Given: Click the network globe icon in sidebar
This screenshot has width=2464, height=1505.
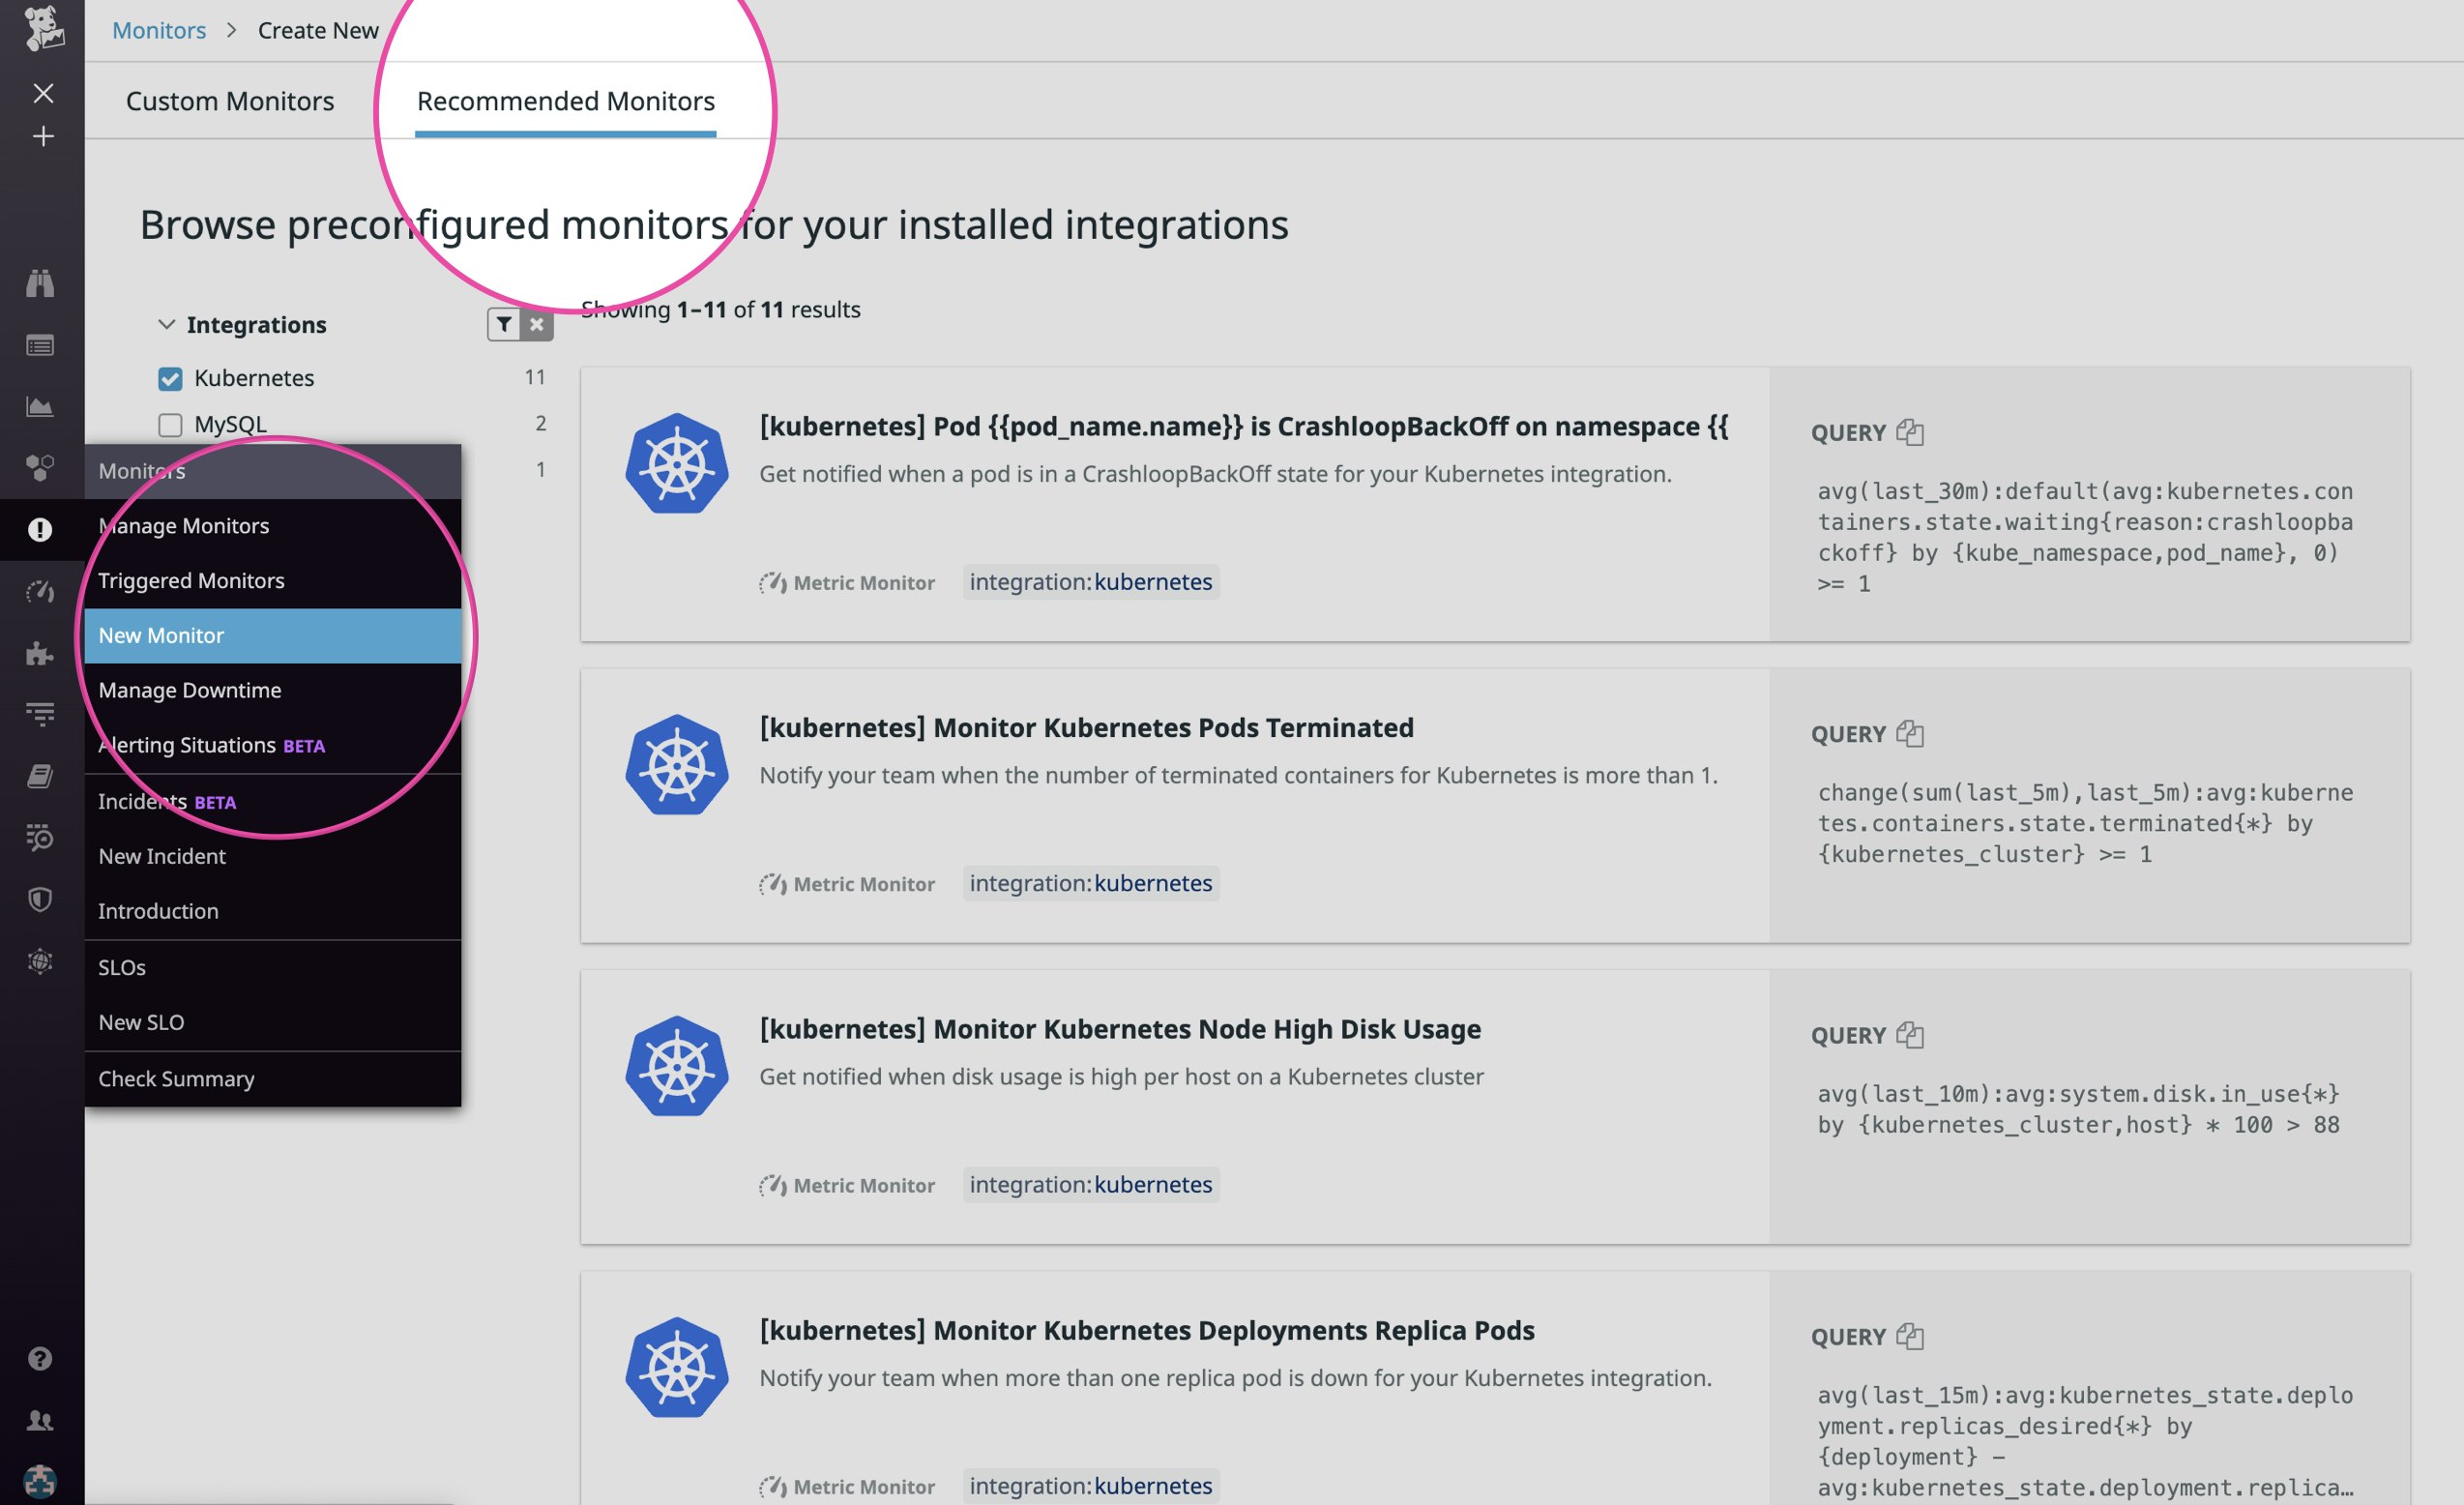Looking at the screenshot, I should pyautogui.click(x=41, y=960).
